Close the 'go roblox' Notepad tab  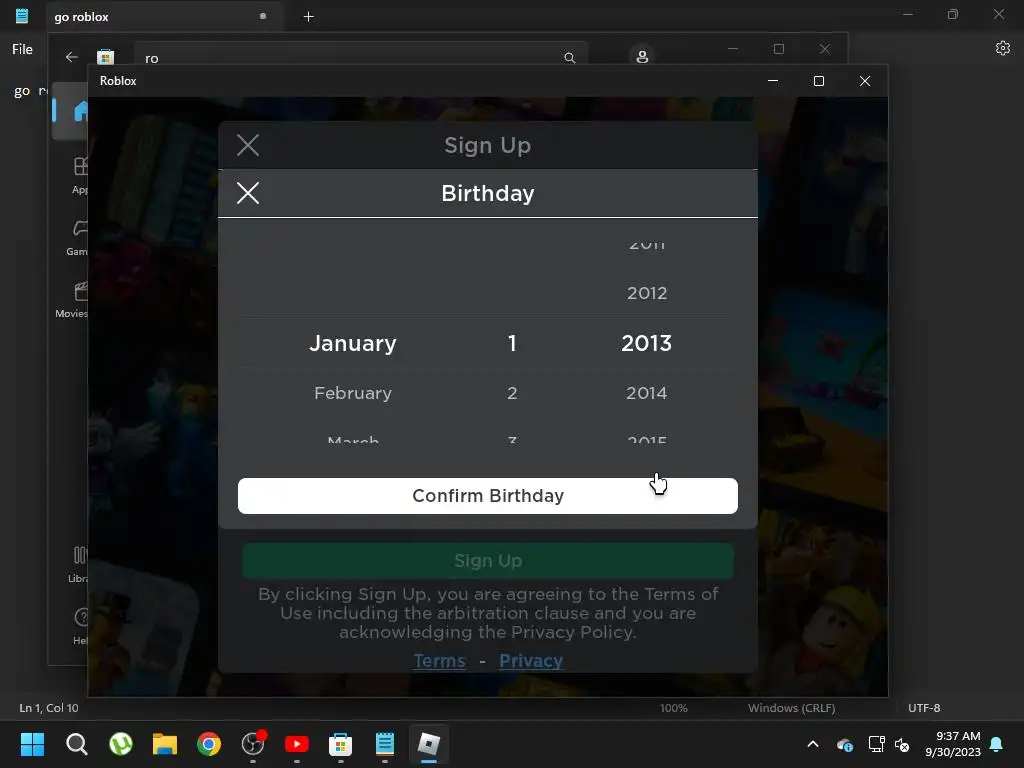(263, 16)
